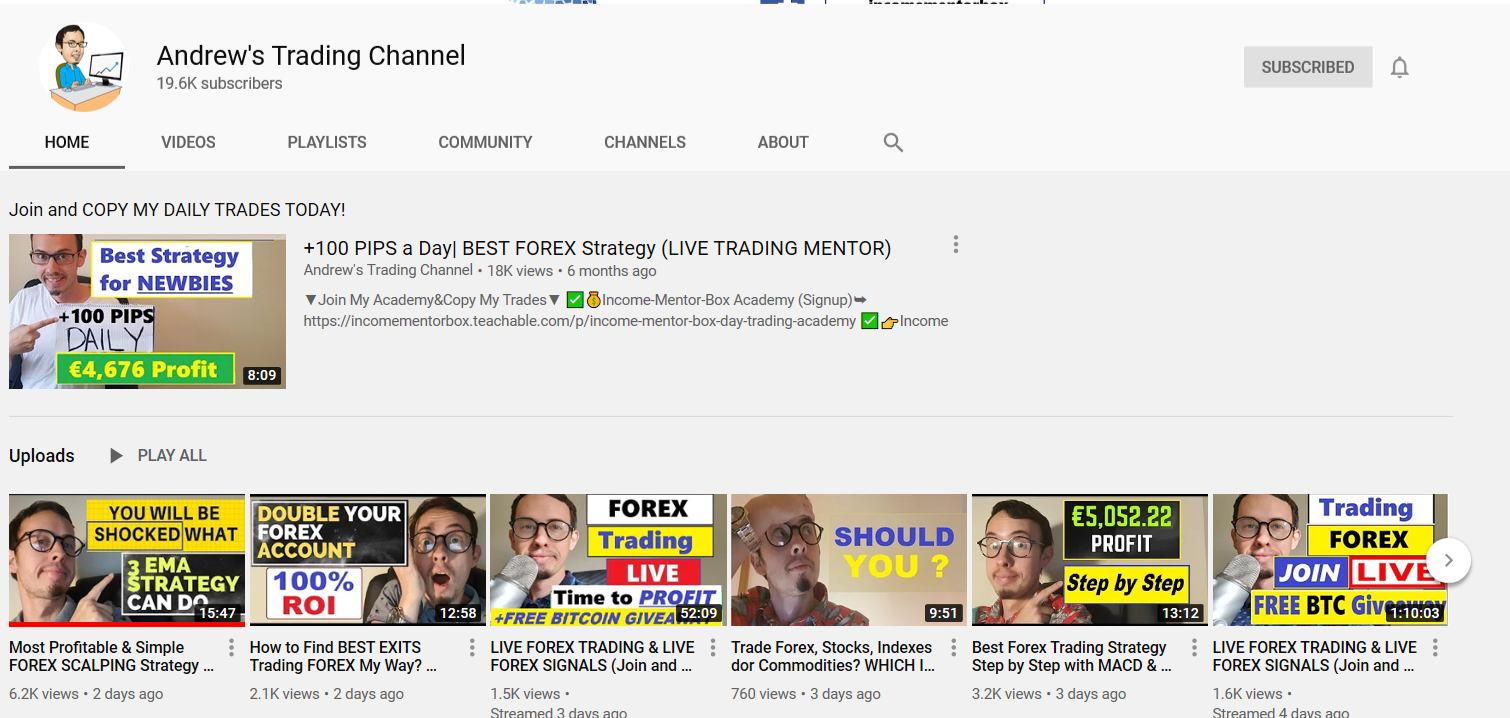Switch to the VIDEOS tab
Screen dimensions: 1510x718
[x=188, y=142]
